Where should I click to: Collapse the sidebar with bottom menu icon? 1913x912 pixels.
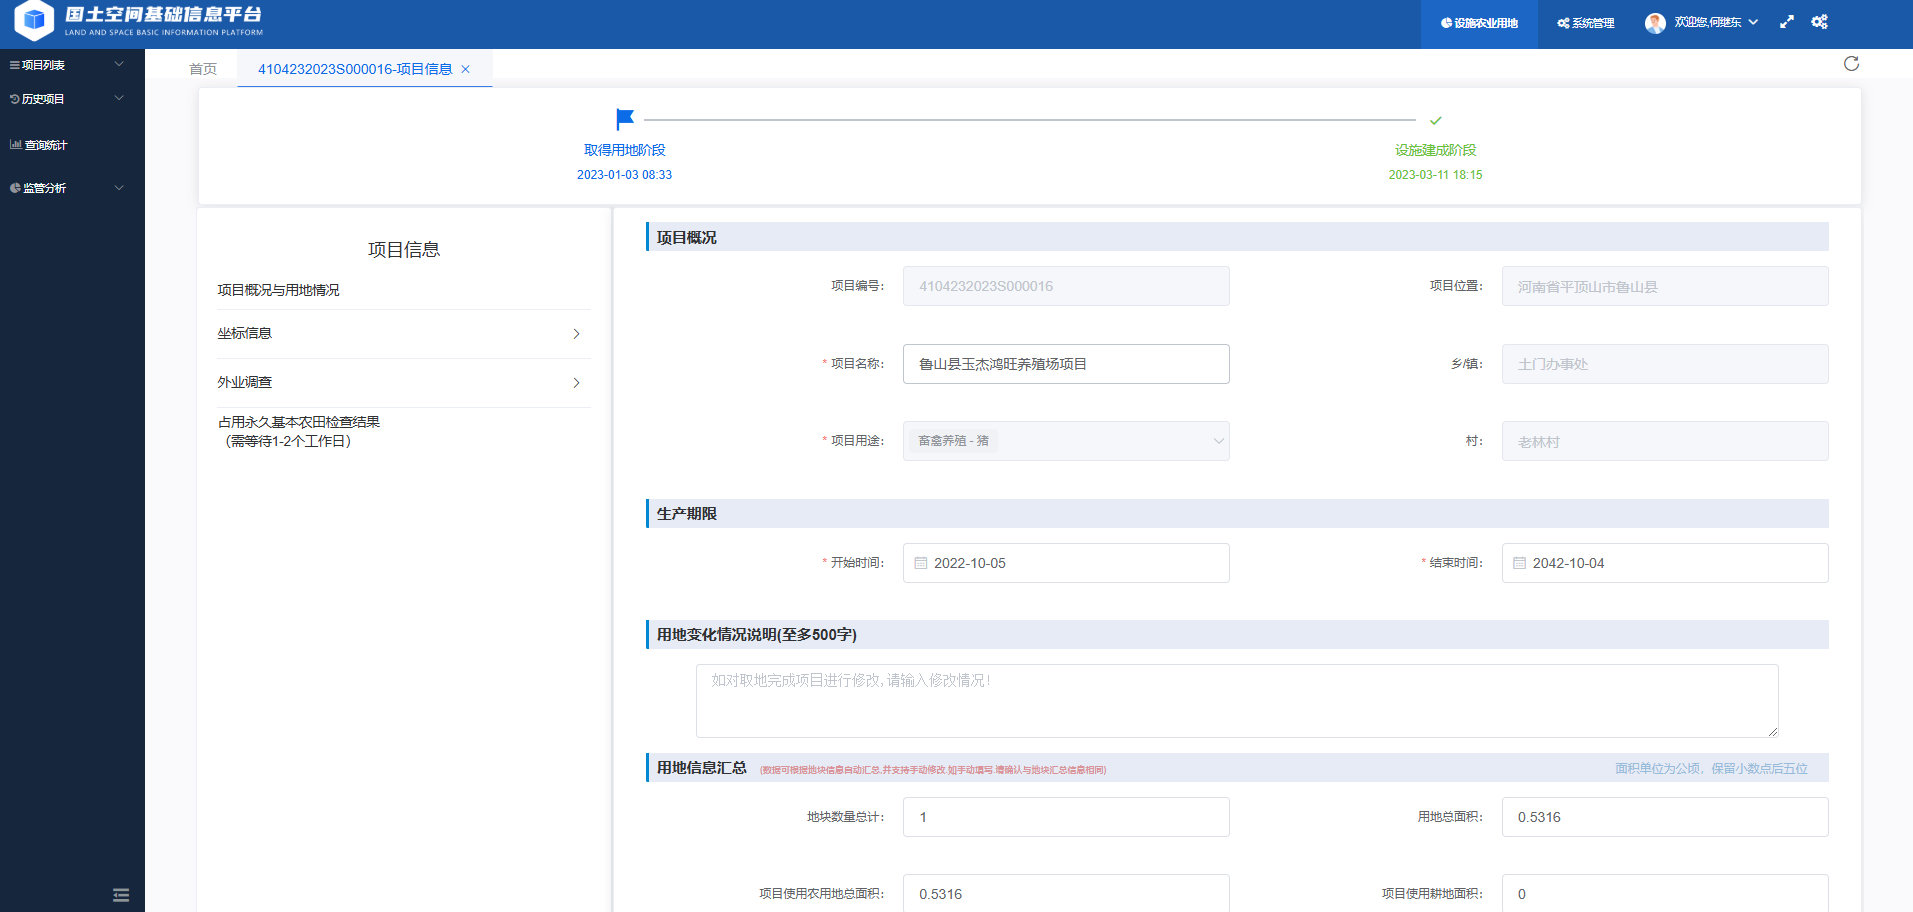point(121,895)
